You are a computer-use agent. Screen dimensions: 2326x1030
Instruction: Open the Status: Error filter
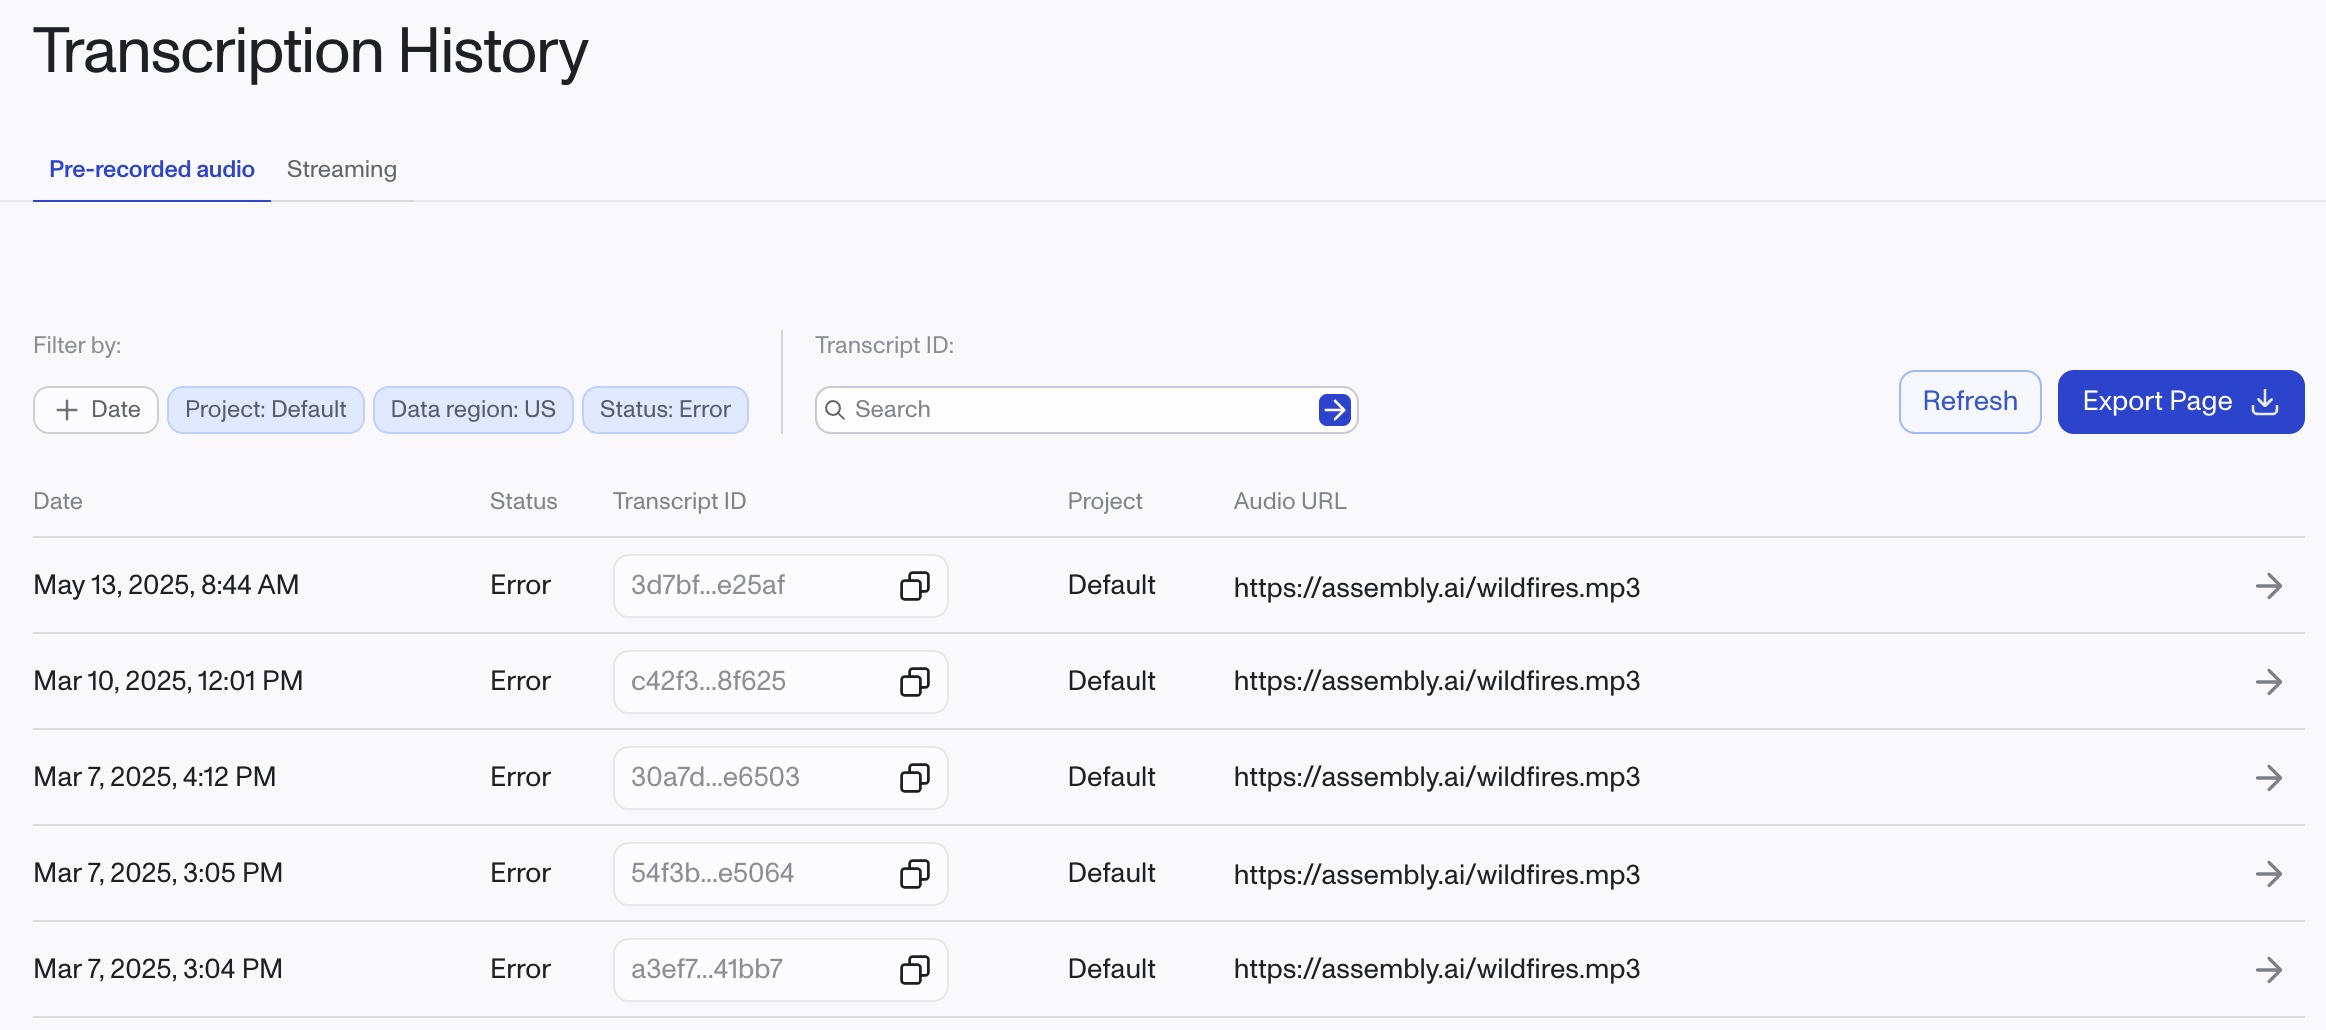[x=665, y=410]
